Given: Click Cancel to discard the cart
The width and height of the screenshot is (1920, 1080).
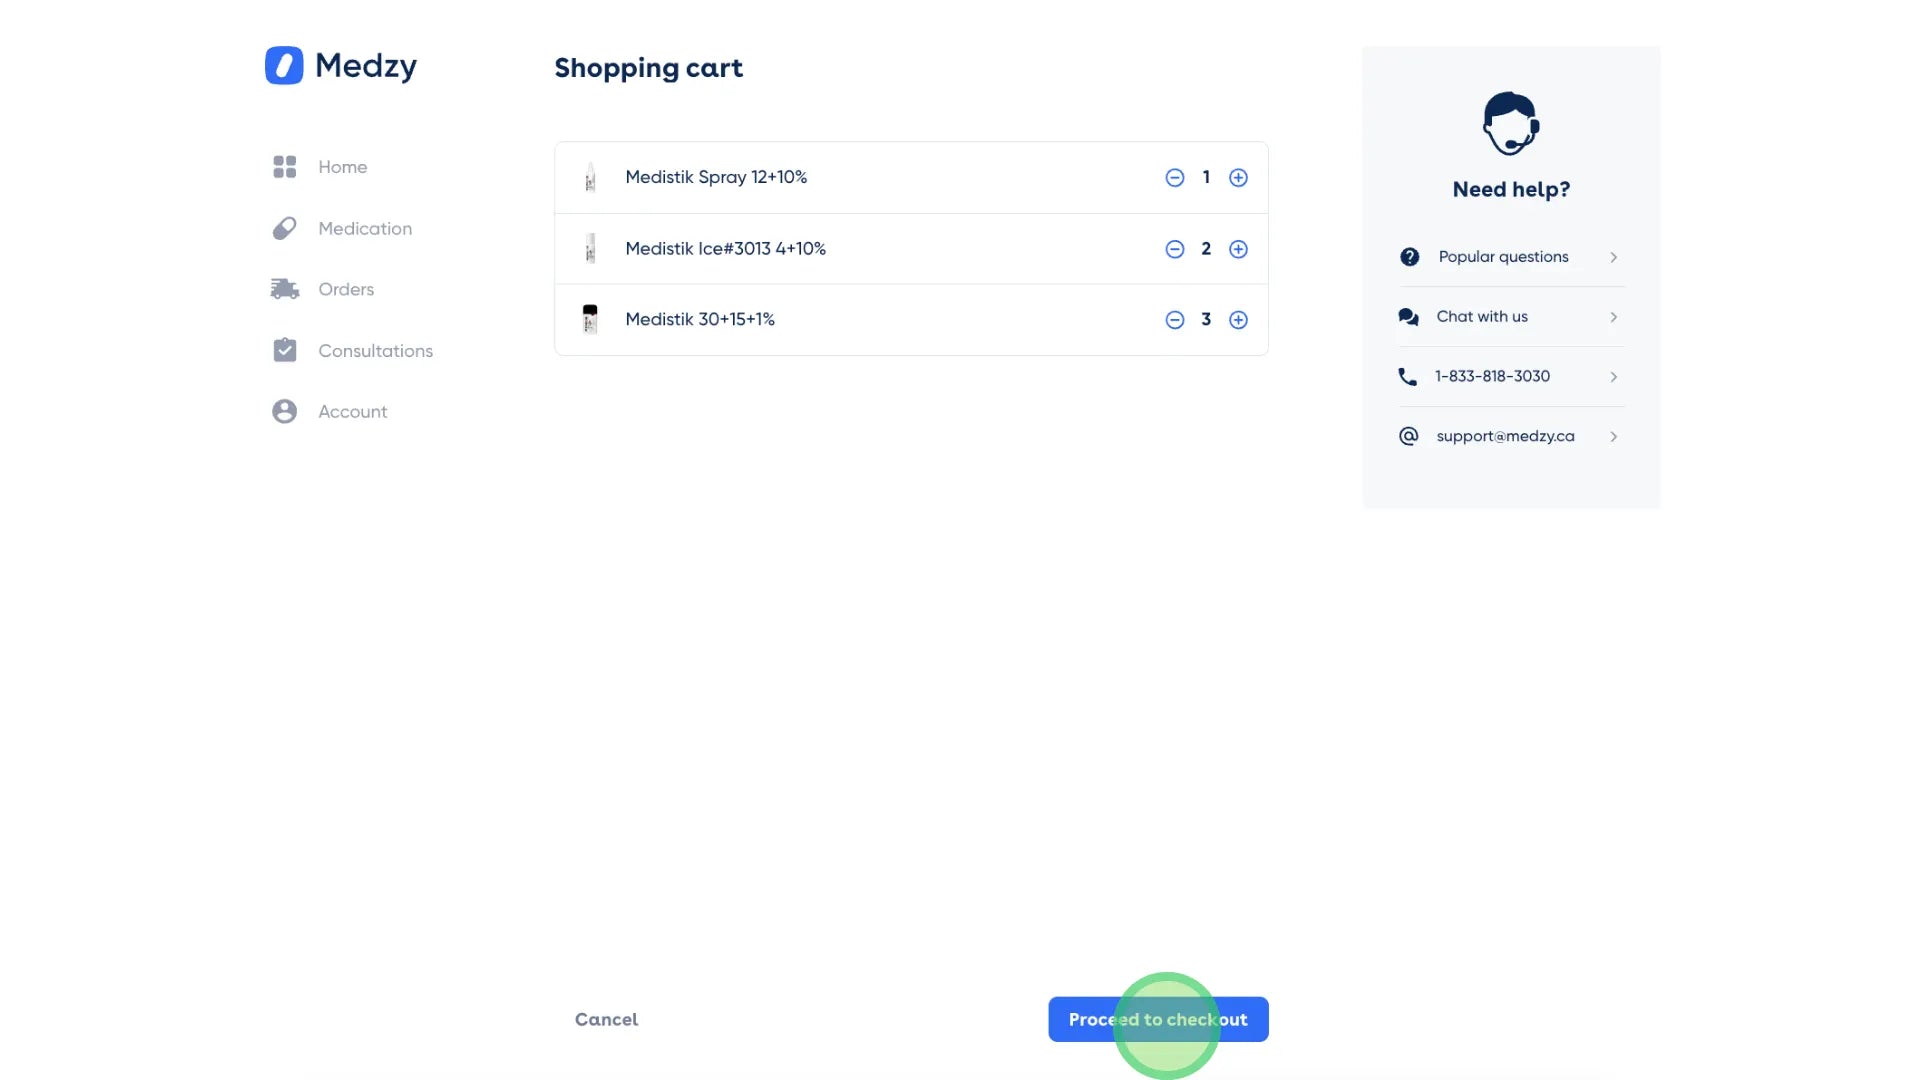Looking at the screenshot, I should click(605, 1019).
